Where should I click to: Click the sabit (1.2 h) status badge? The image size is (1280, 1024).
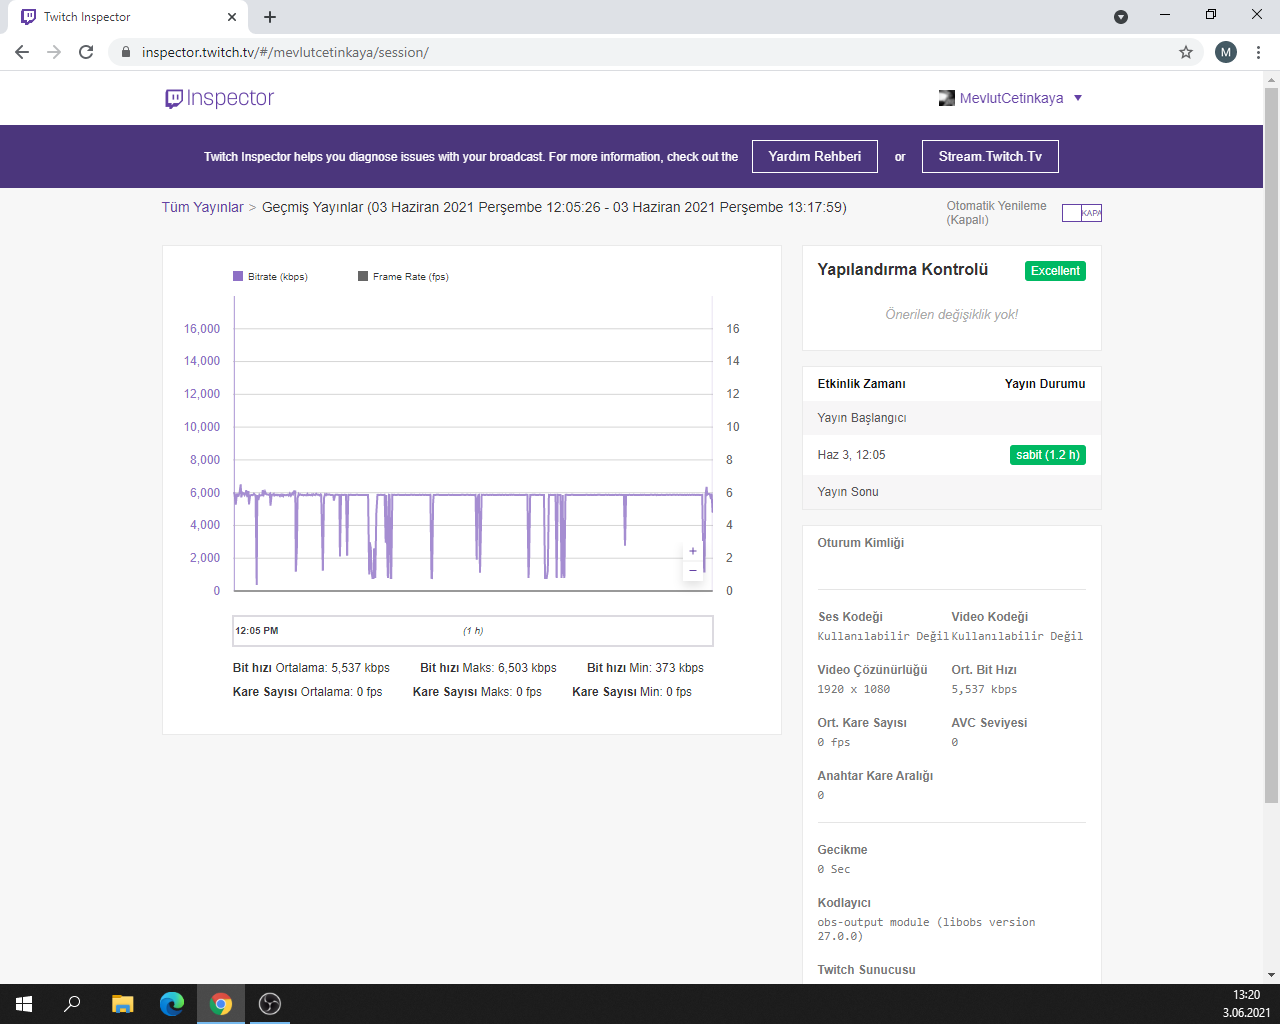1048,455
